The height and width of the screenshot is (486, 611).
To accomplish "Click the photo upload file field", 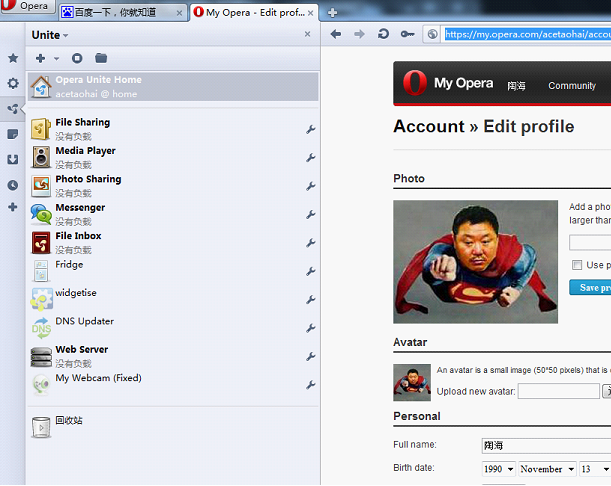I will point(590,242).
